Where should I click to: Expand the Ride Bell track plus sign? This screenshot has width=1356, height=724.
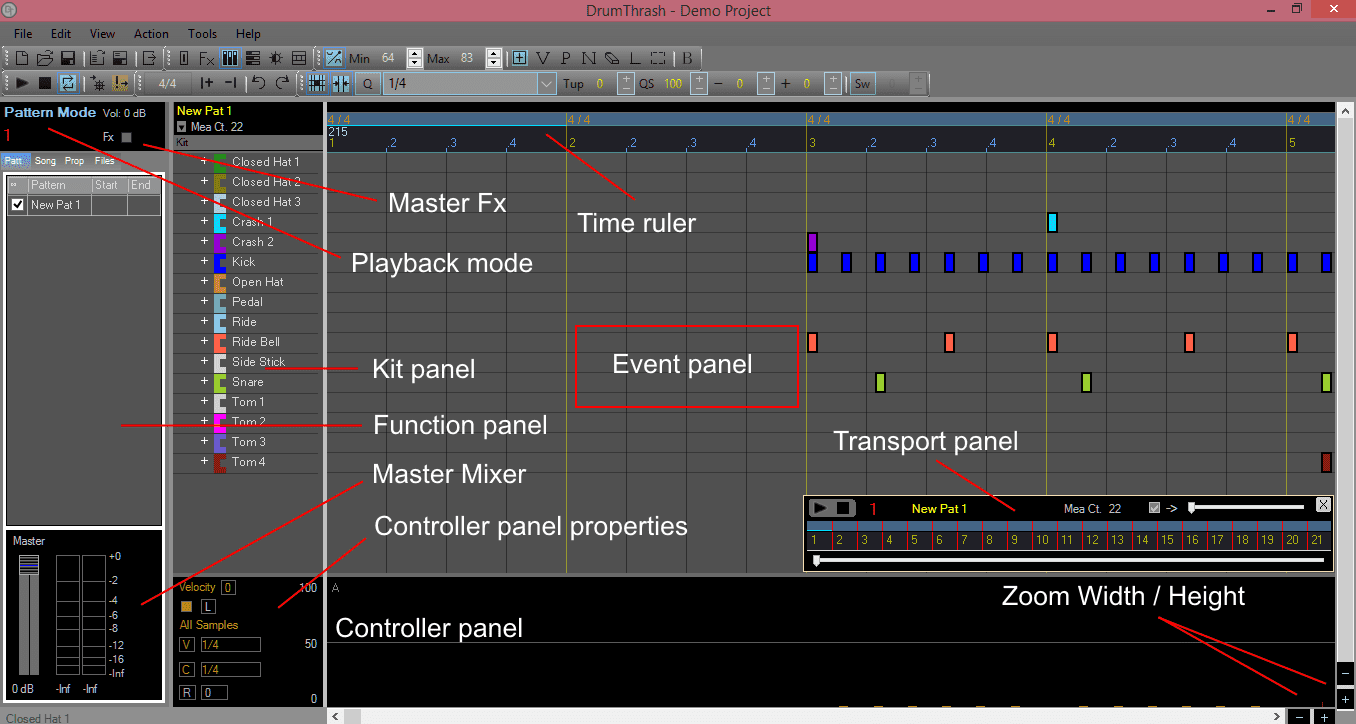pyautogui.click(x=204, y=341)
